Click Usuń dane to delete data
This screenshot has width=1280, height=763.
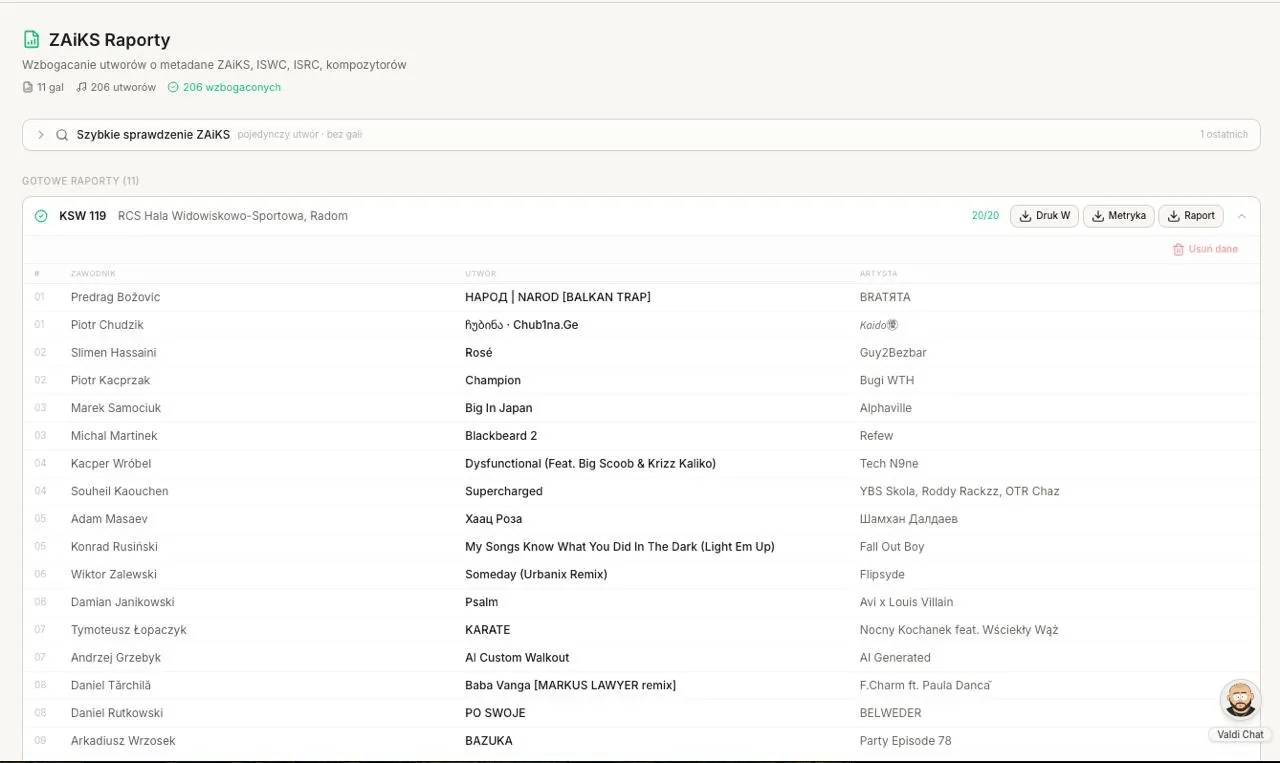(x=1205, y=249)
